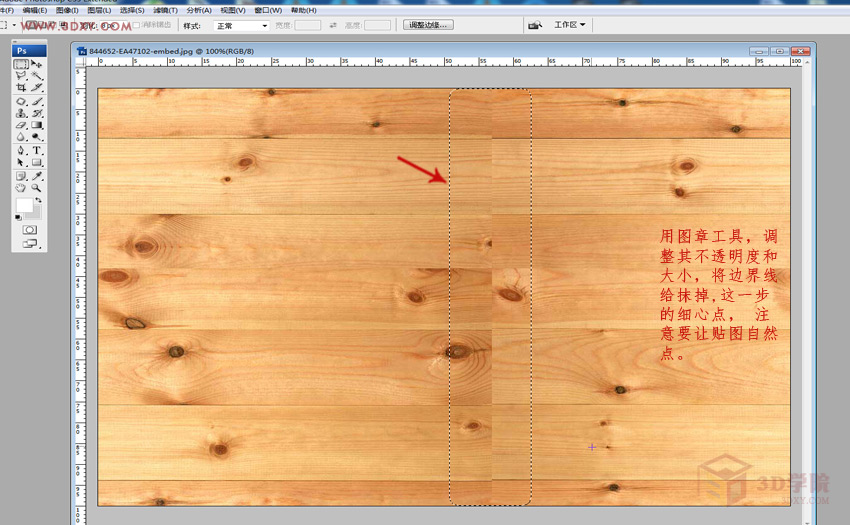850x525 pixels.
Task: Open the 选择(S) menu
Action: point(132,10)
